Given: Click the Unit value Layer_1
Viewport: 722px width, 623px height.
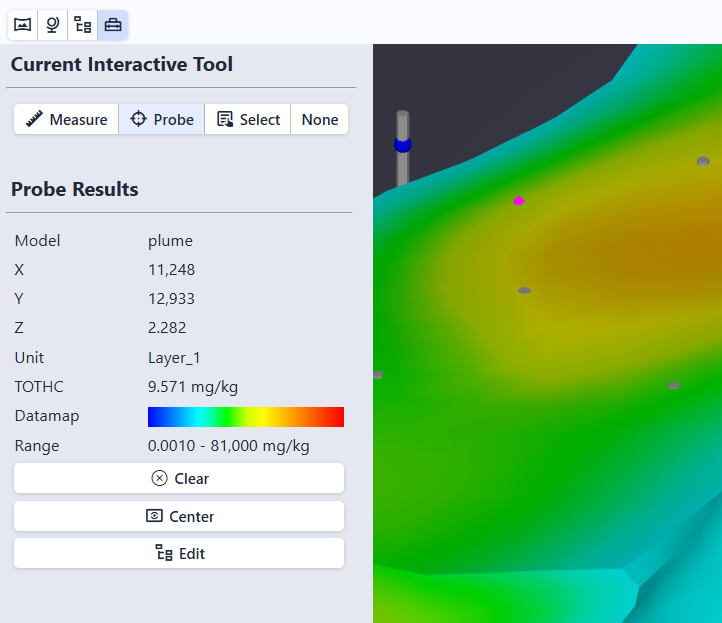Looking at the screenshot, I should [x=174, y=358].
